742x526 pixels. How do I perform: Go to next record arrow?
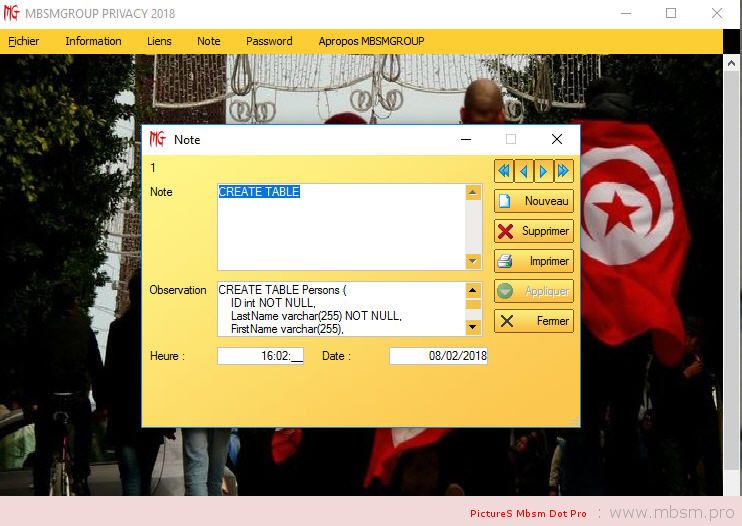point(543,171)
